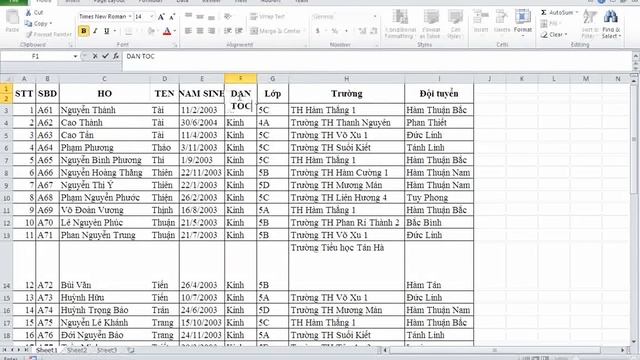Click the Format Painter brush icon

click(x=29, y=35)
